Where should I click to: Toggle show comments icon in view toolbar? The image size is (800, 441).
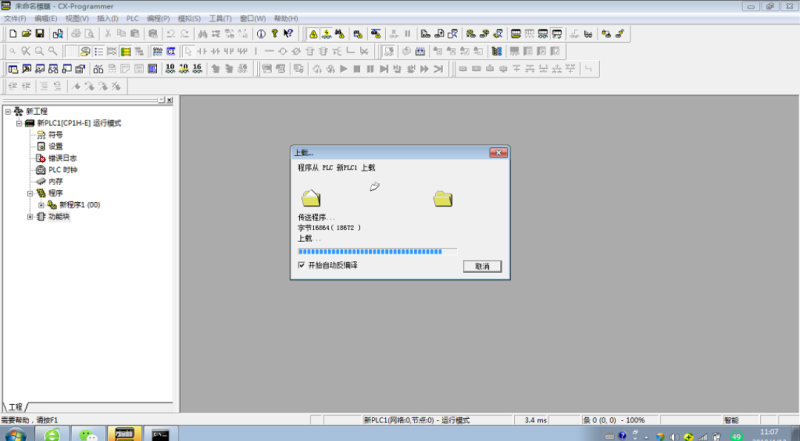[x=85, y=51]
